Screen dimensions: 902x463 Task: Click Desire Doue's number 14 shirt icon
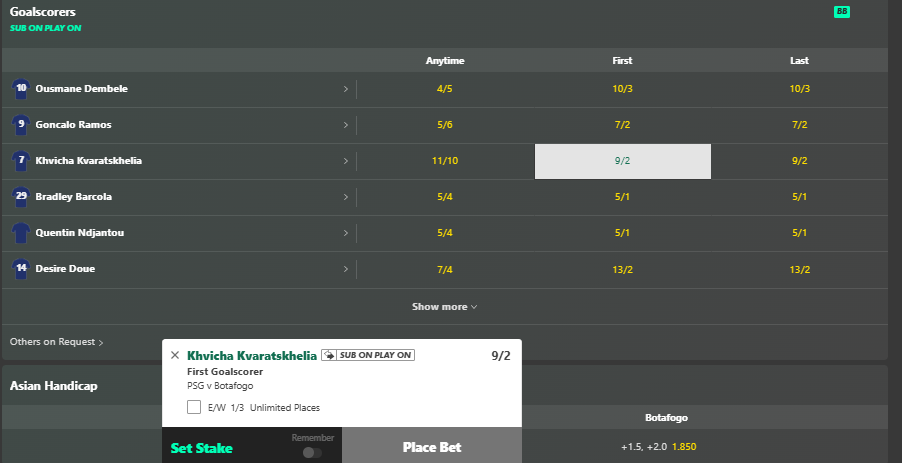tap(21, 269)
